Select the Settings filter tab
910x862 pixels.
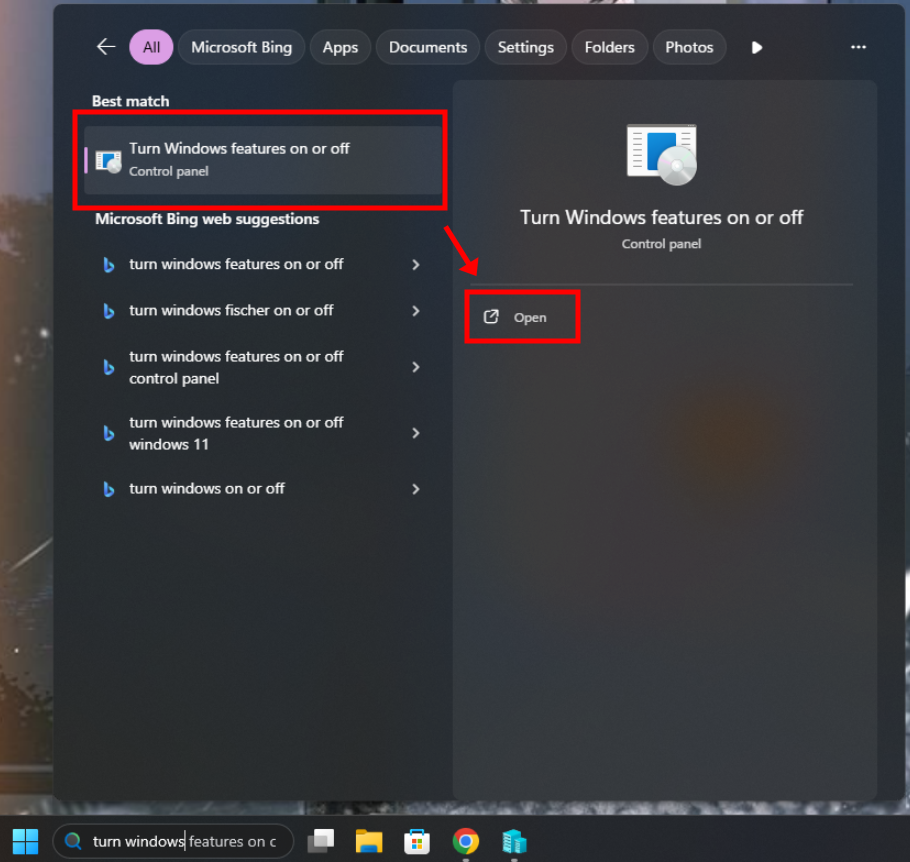(x=525, y=47)
